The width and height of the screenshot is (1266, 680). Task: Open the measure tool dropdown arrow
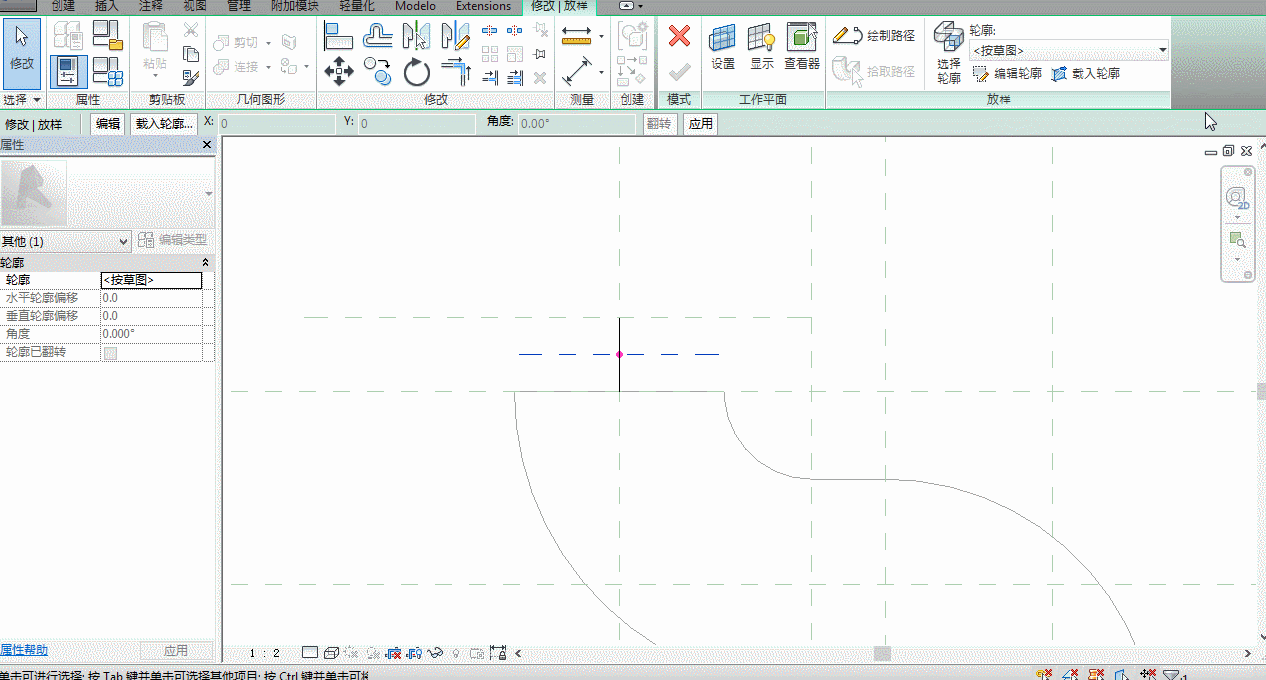click(x=601, y=37)
